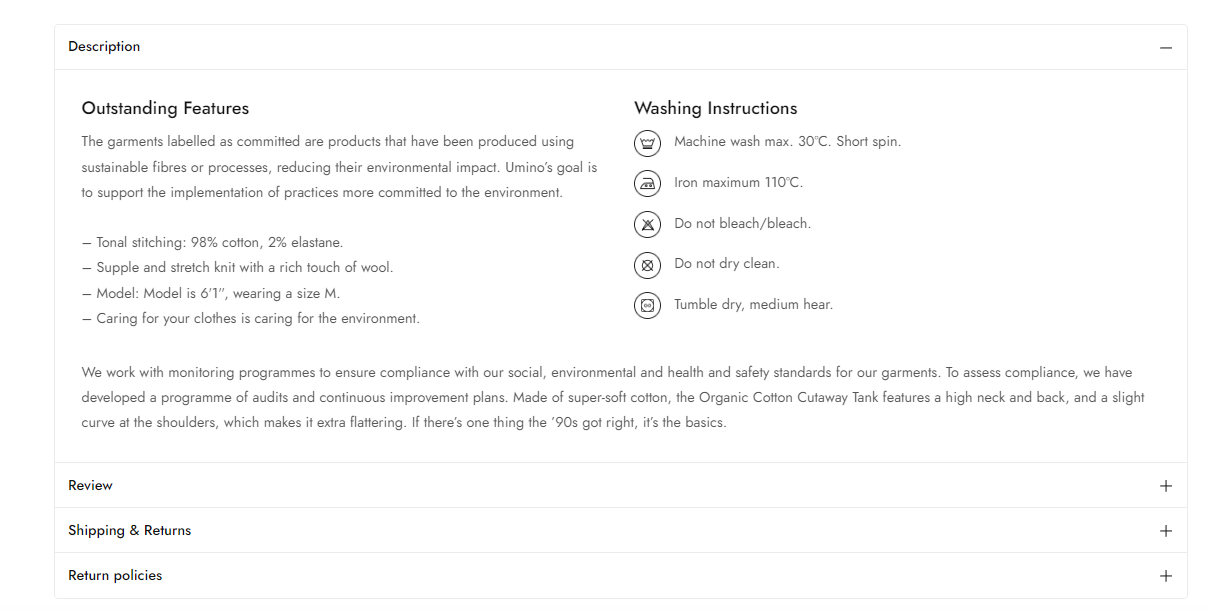Open the Shipping & Returns section title

129,531
